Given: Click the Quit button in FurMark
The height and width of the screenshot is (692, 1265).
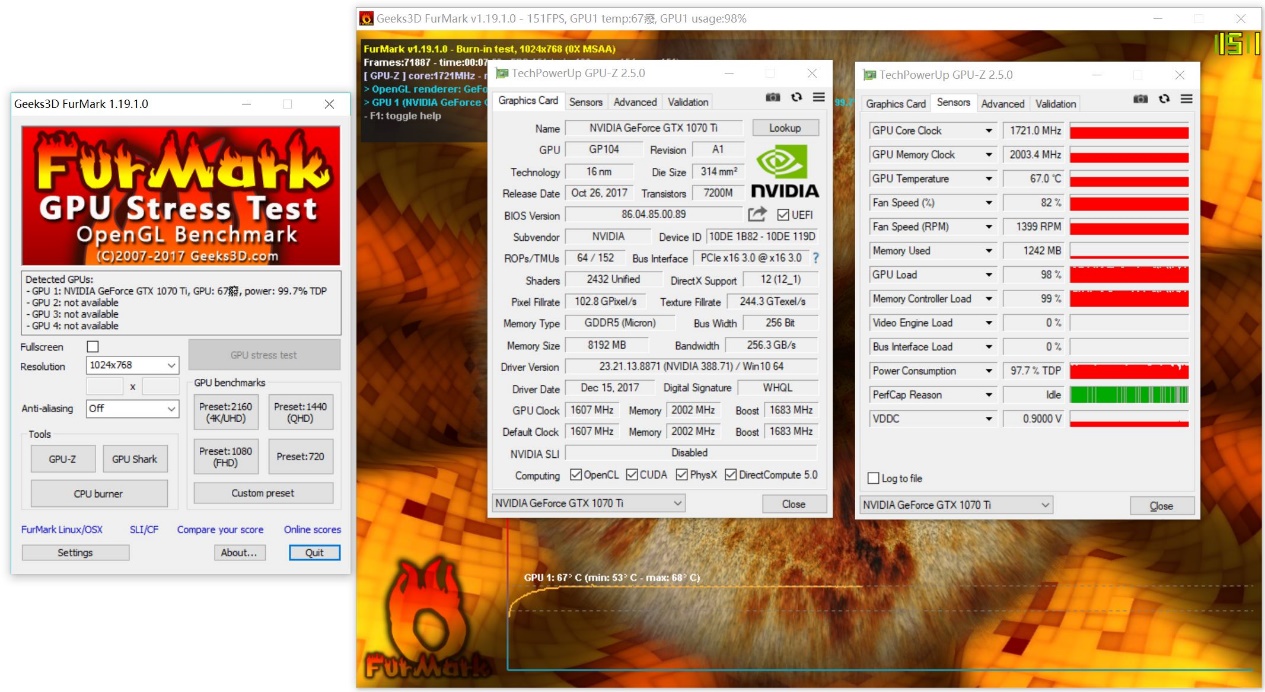Looking at the screenshot, I should pos(315,553).
